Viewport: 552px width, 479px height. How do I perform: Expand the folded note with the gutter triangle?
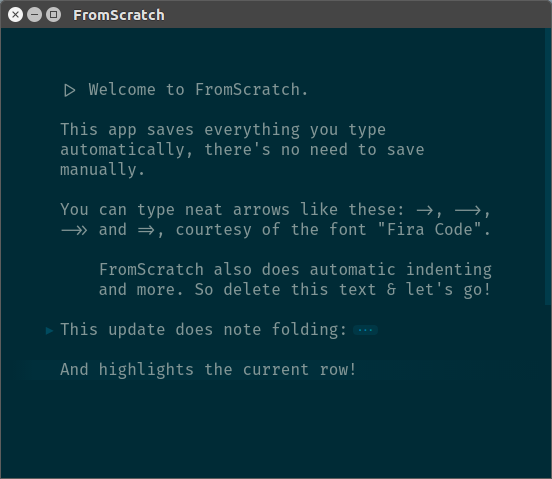[49, 330]
